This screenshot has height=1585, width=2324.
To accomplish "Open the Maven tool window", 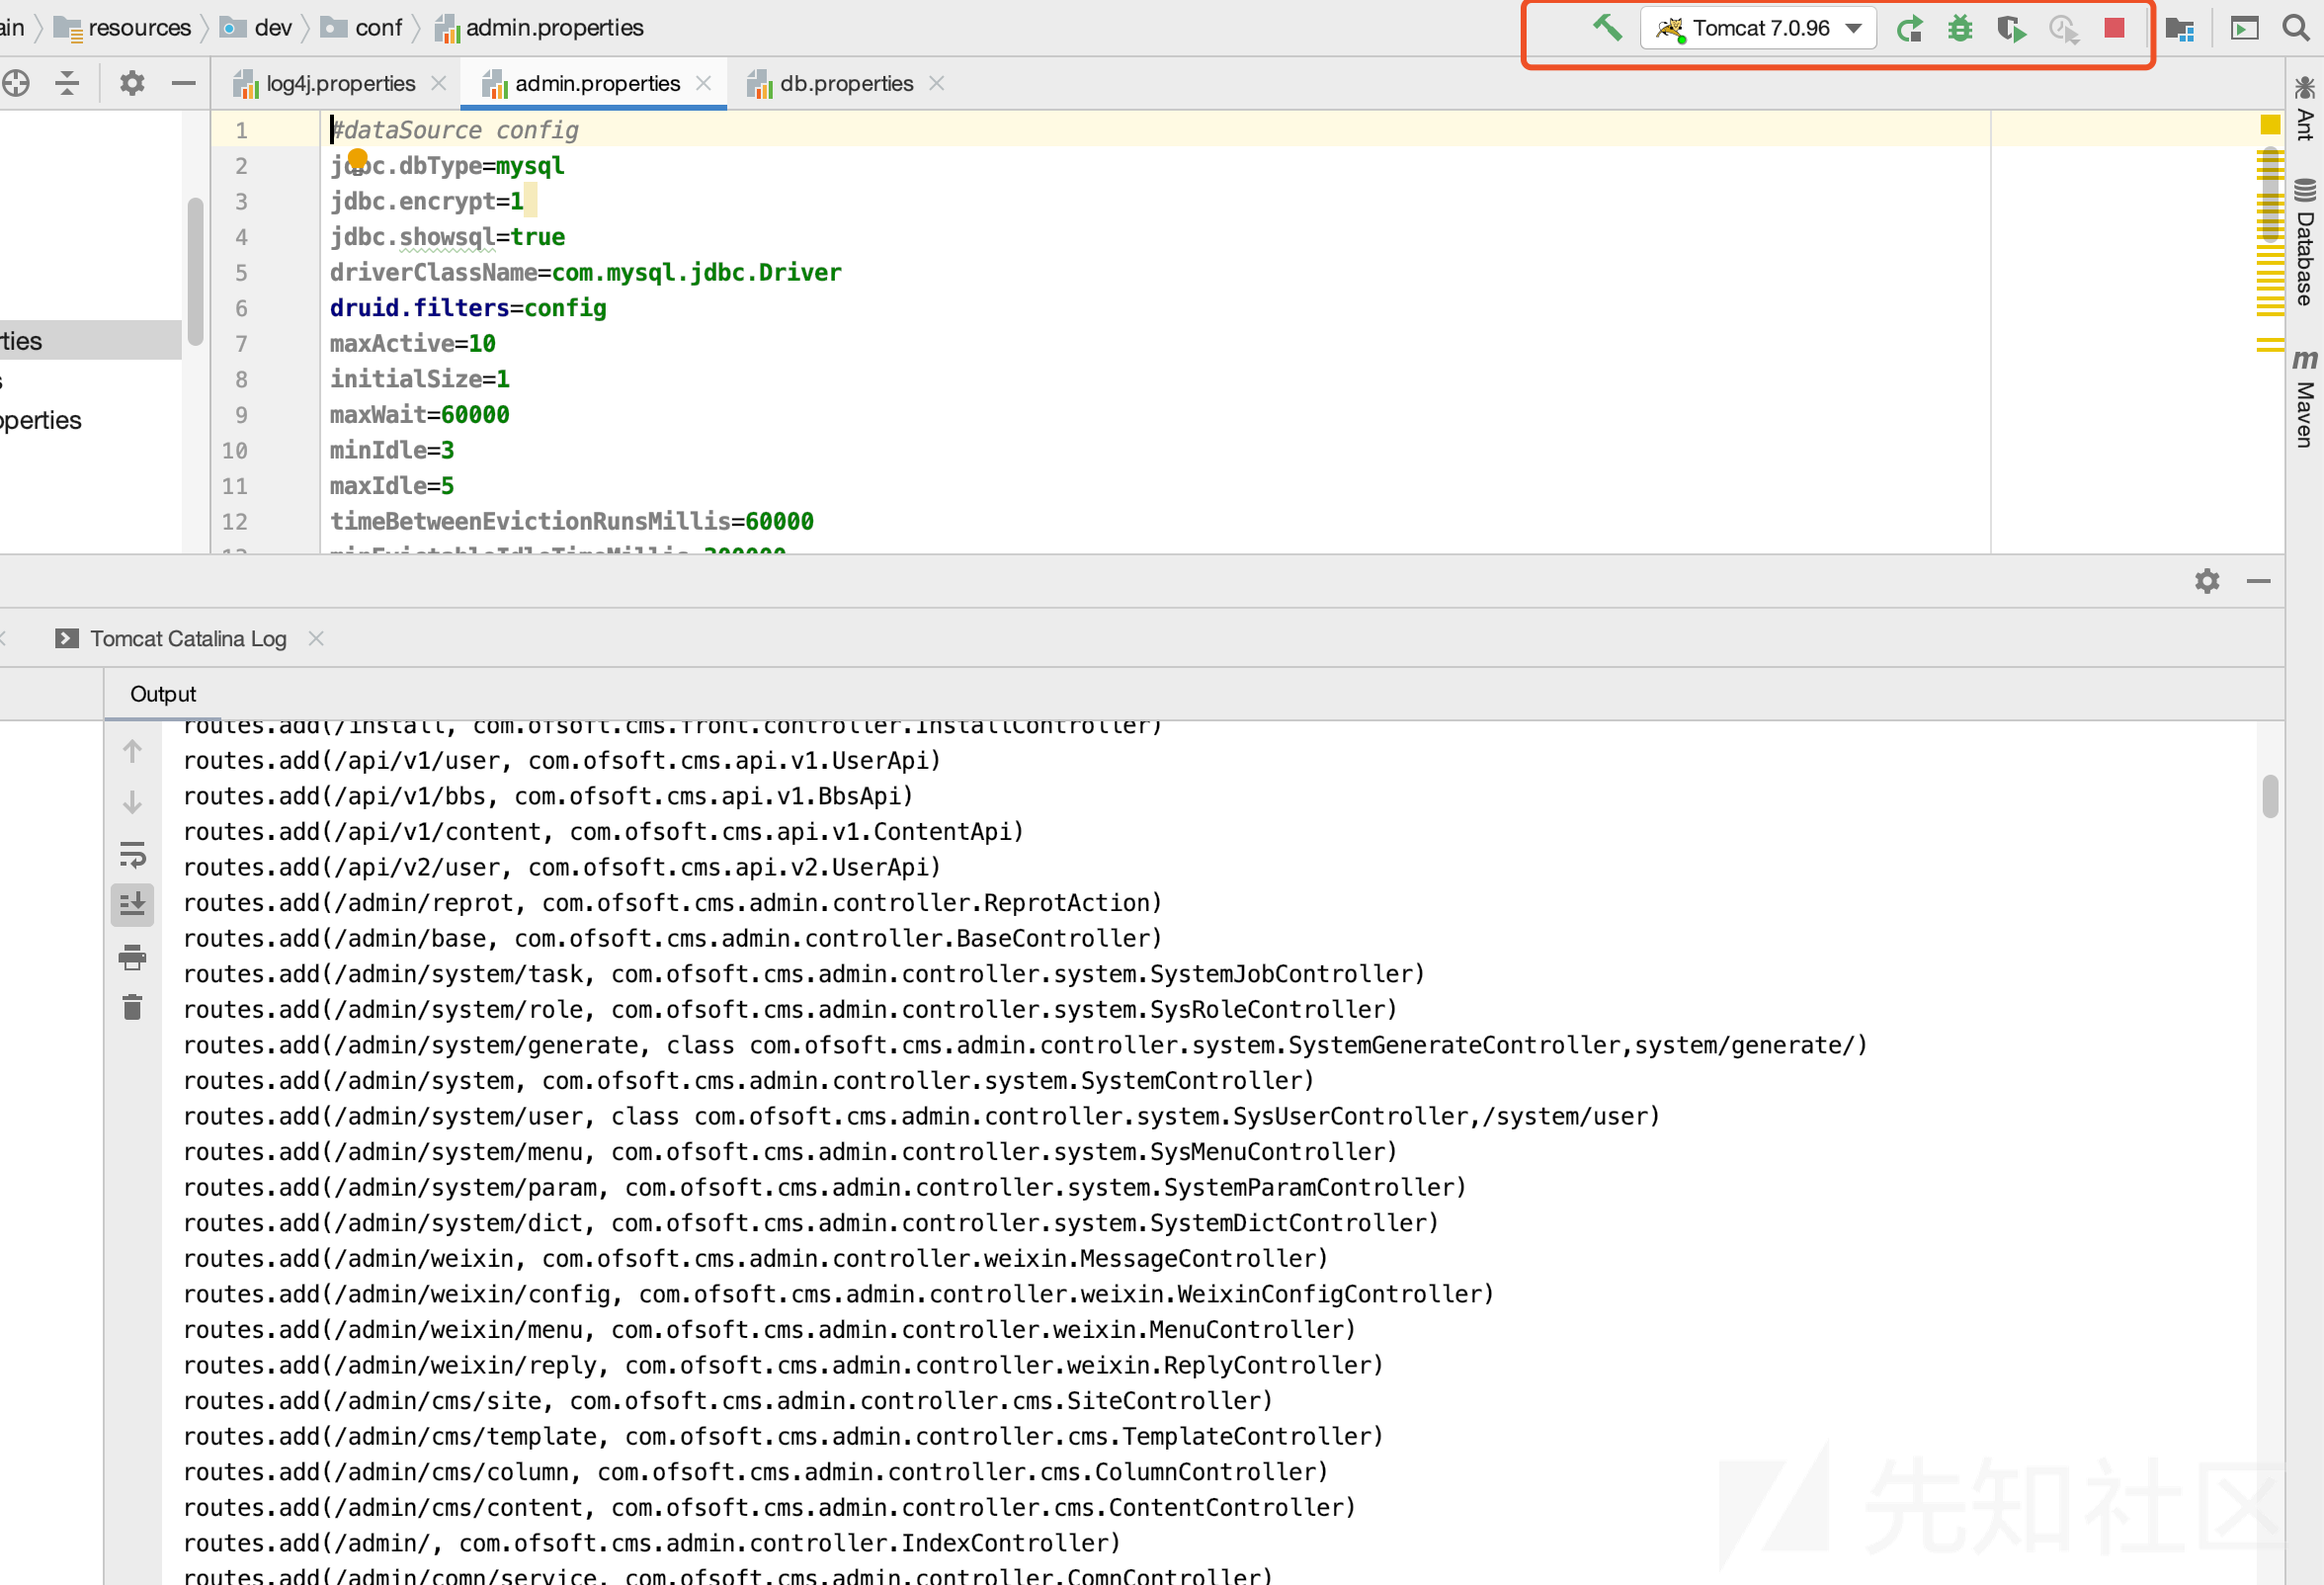I will tap(2305, 397).
